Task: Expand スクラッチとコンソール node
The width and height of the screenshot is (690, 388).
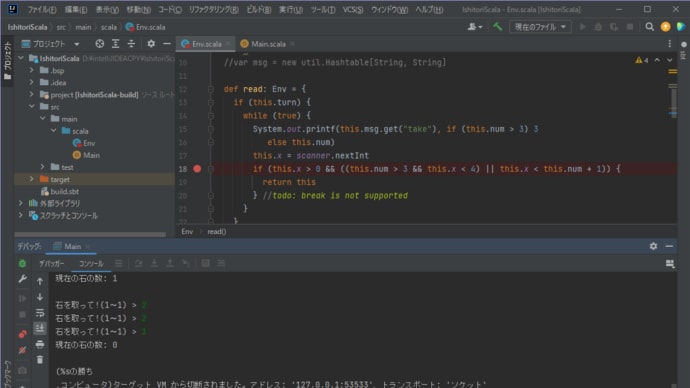Action: pyautogui.click(x=21, y=216)
